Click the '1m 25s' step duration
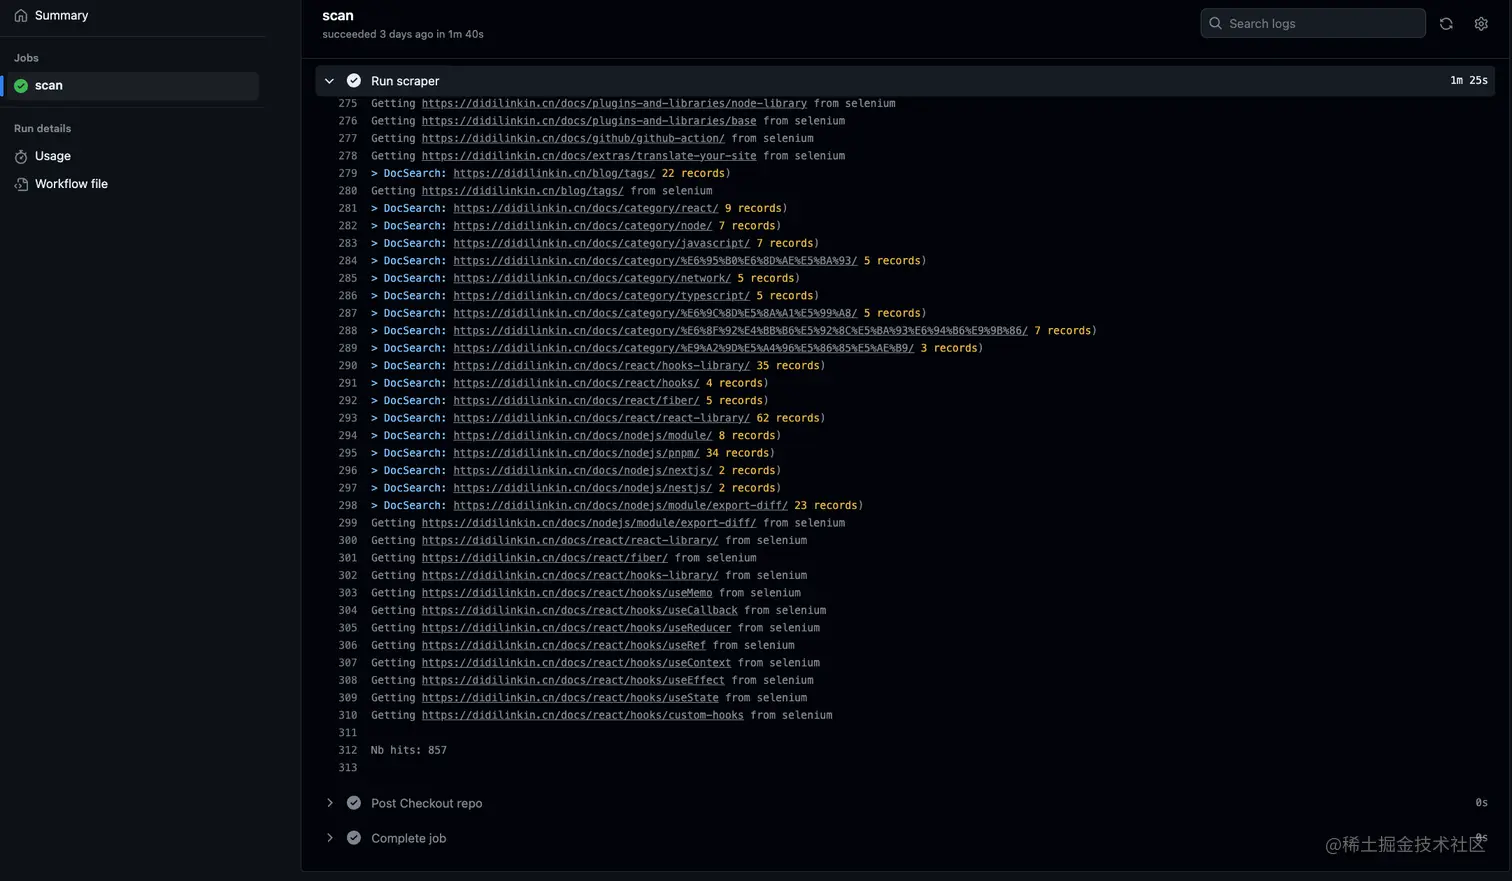Screen dimensions: 1512x881 (1469, 81)
